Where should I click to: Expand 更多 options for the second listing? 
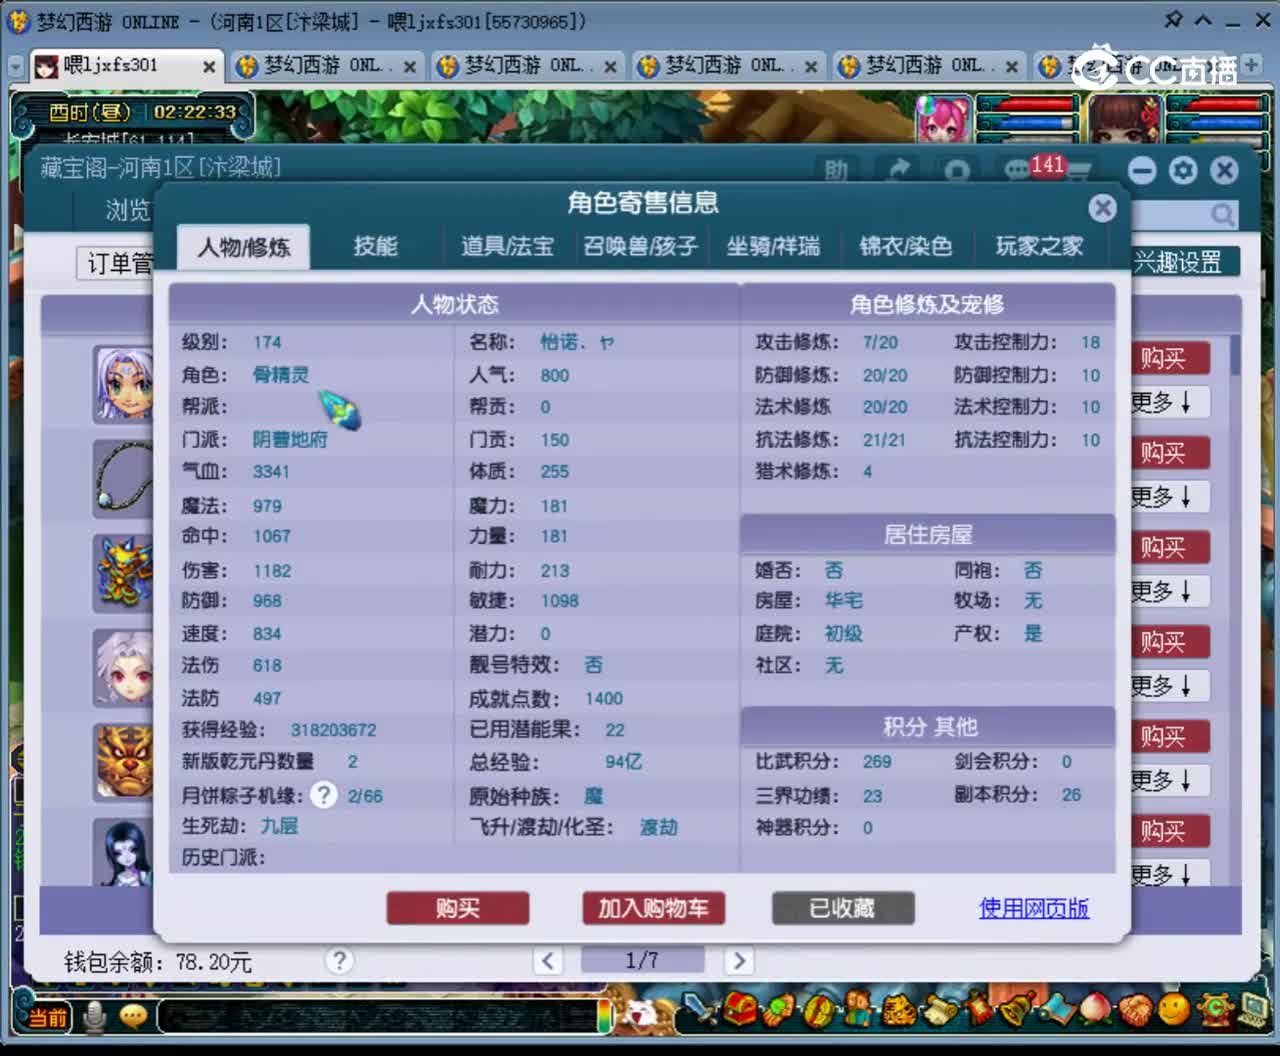[1168, 497]
